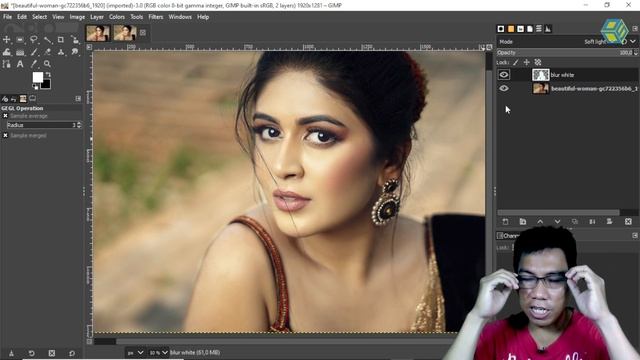Open the Select menu
The image size is (640, 360).
40,17
